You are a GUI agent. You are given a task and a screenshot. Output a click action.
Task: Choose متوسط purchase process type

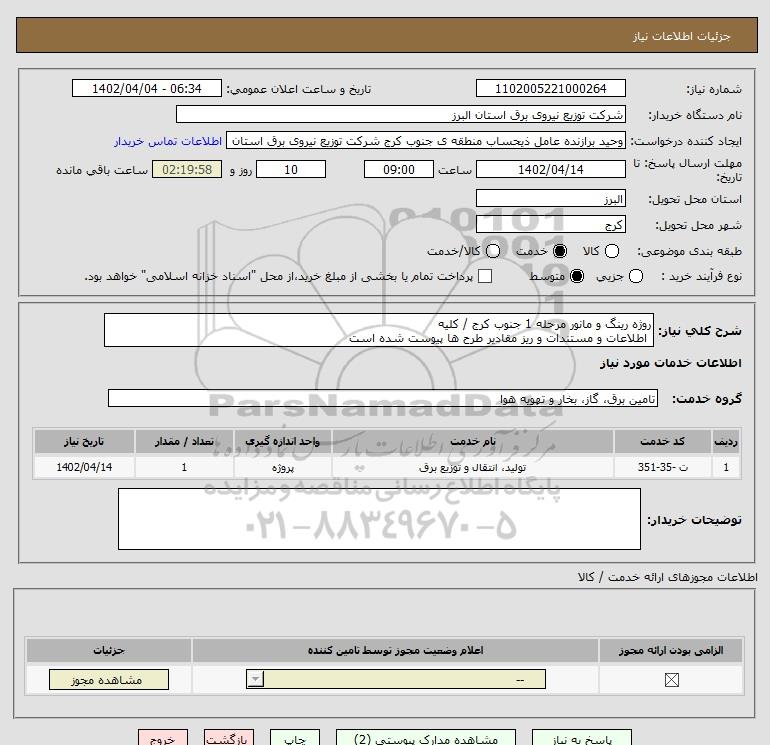tap(577, 276)
